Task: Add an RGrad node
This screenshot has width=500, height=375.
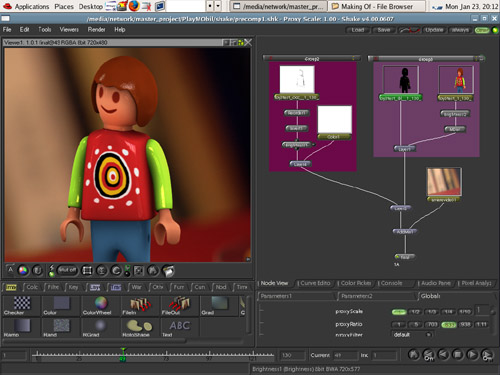Action: coord(100,327)
